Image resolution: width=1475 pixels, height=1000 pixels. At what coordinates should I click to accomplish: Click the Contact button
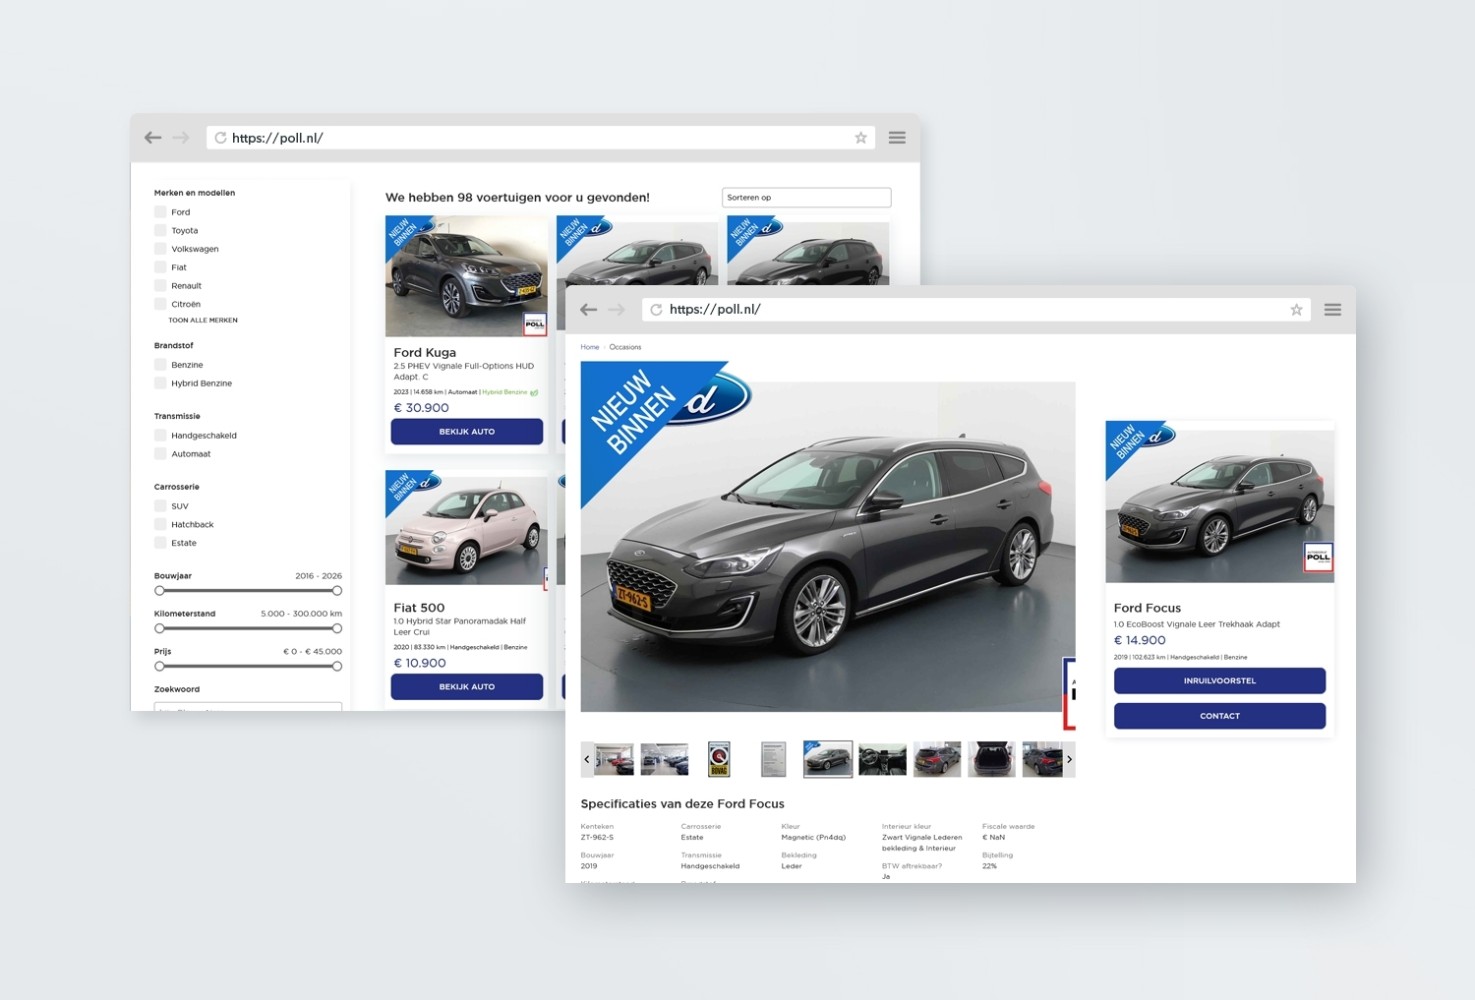[1220, 716]
